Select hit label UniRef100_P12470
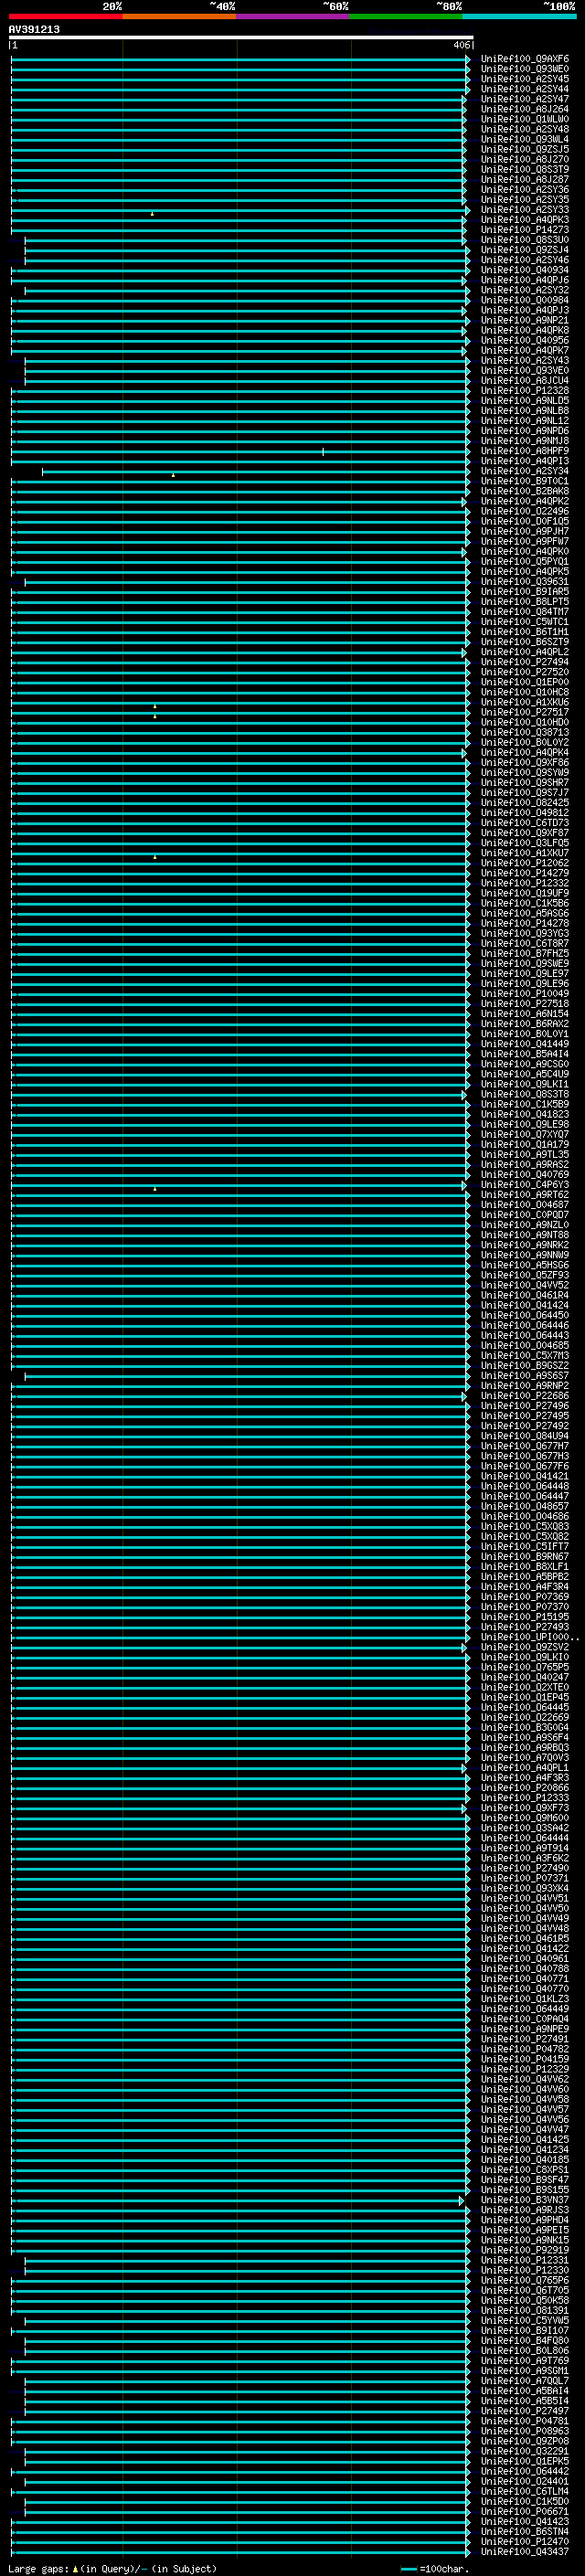The height and width of the screenshot is (2576, 585). coord(525,2541)
